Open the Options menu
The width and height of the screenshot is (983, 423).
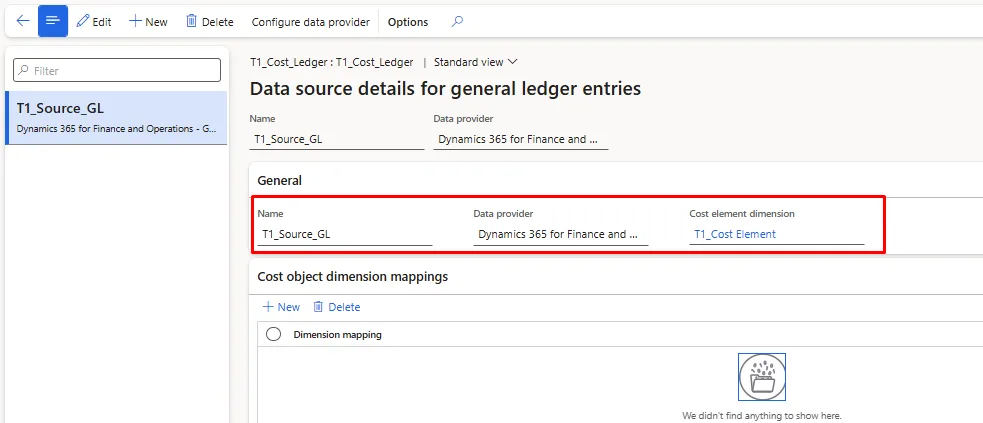[408, 22]
